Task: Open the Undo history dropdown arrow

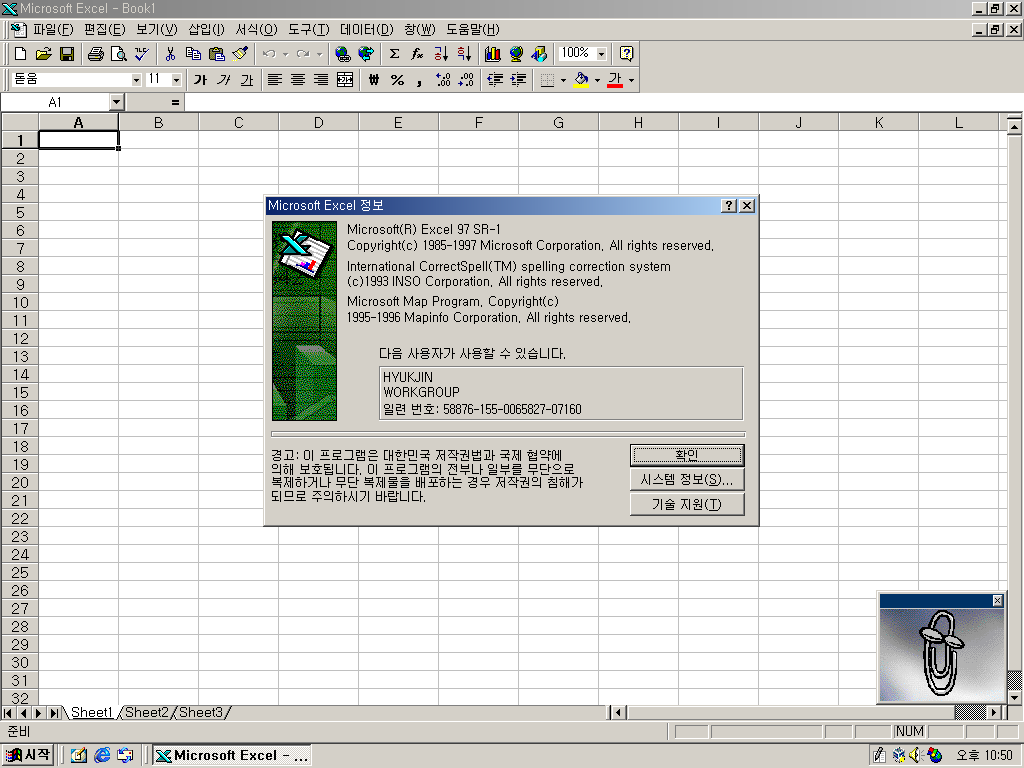Action: tap(285, 54)
